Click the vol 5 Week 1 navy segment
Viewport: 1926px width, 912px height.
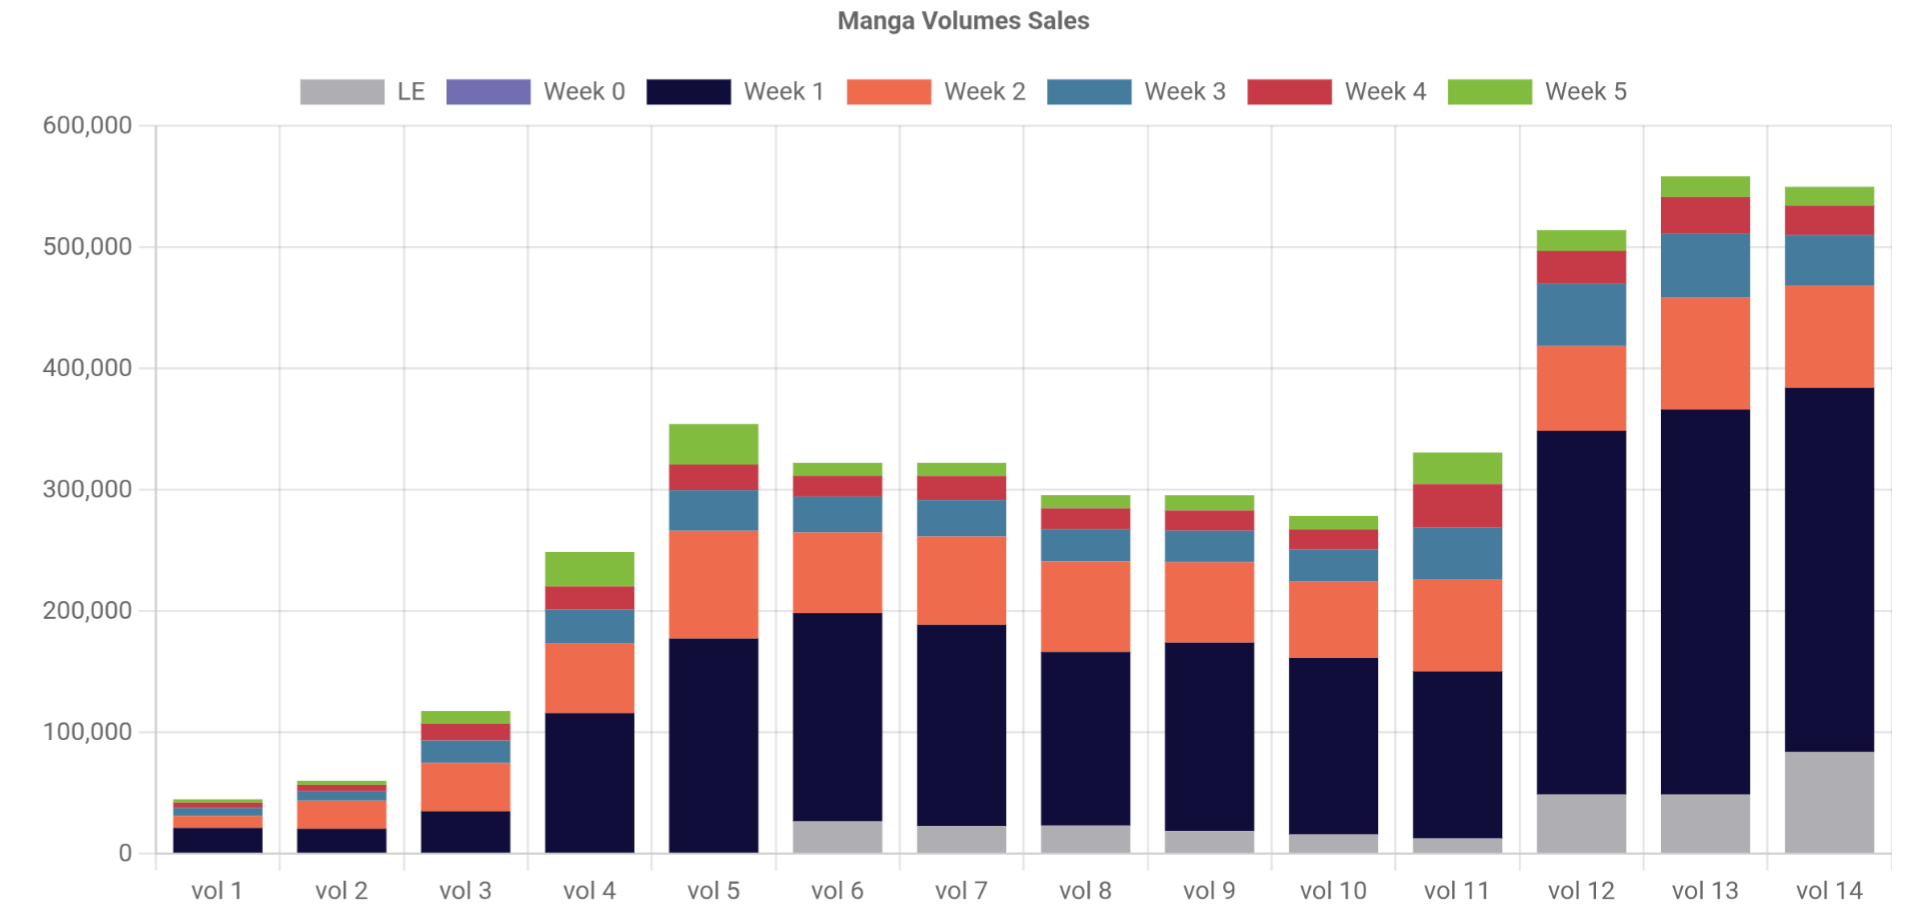(714, 745)
